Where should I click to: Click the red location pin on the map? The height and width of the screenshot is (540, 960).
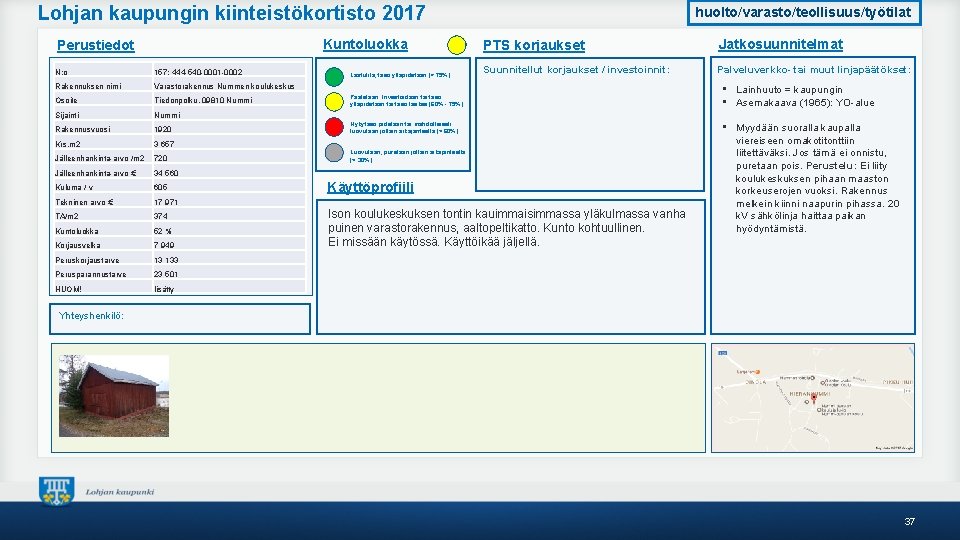[814, 398]
